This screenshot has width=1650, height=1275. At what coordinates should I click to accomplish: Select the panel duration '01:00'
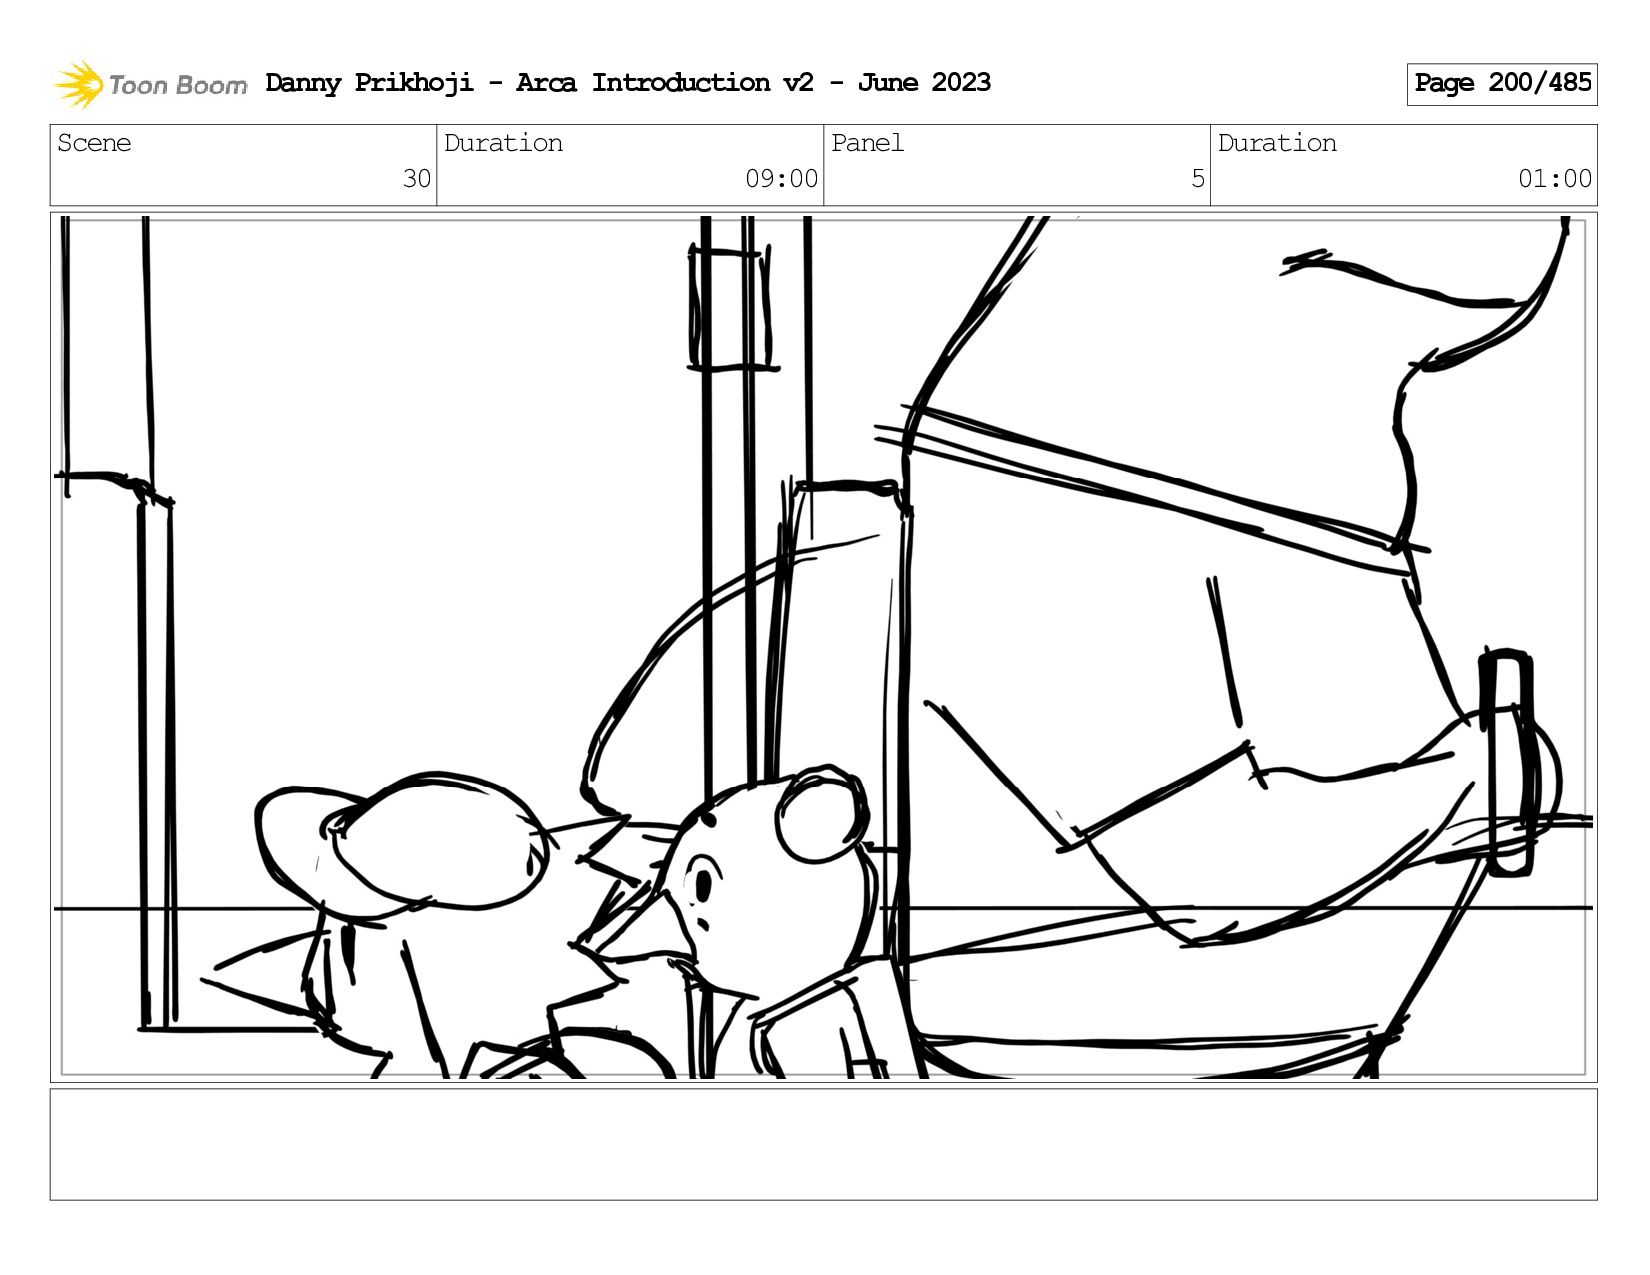pyautogui.click(x=1554, y=179)
